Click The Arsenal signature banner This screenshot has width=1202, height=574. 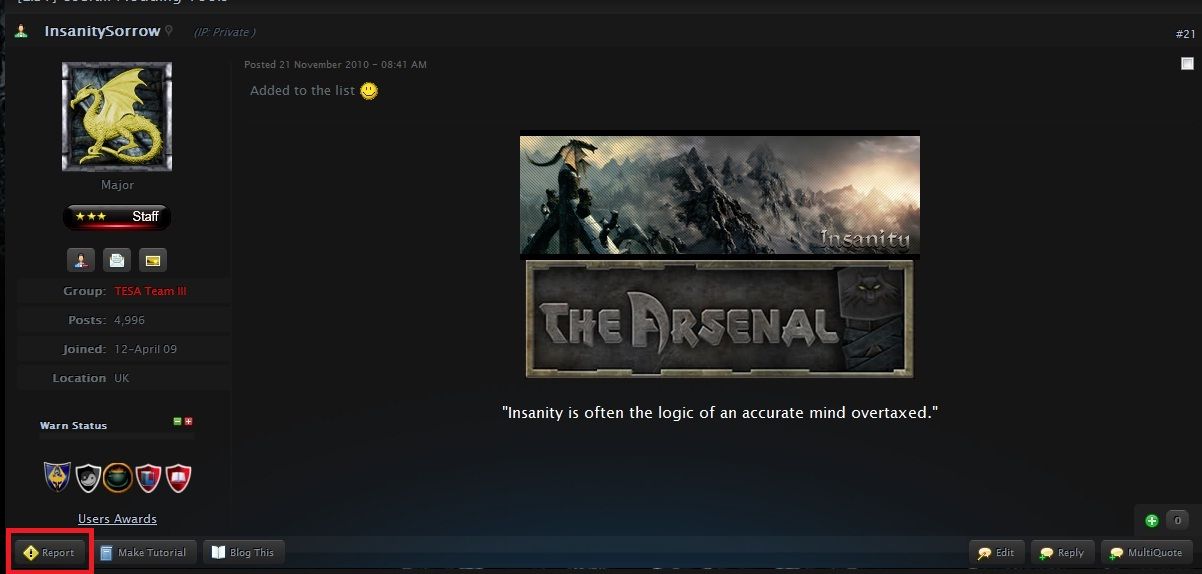tap(720, 319)
